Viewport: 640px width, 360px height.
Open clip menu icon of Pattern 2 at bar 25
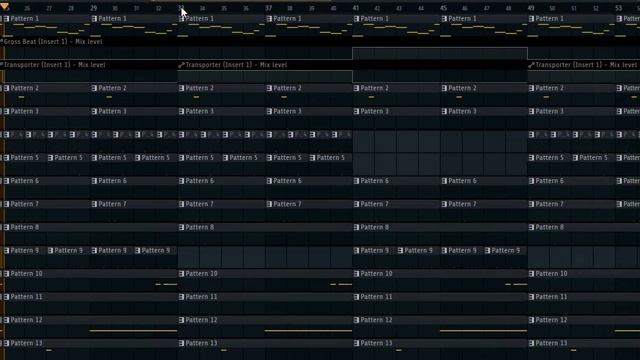(x=7, y=88)
